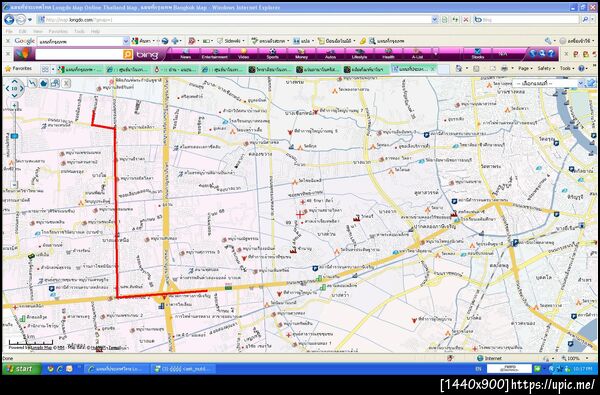Open Bing toolbar Video
This screenshot has height=395, width=600.
click(x=243, y=54)
